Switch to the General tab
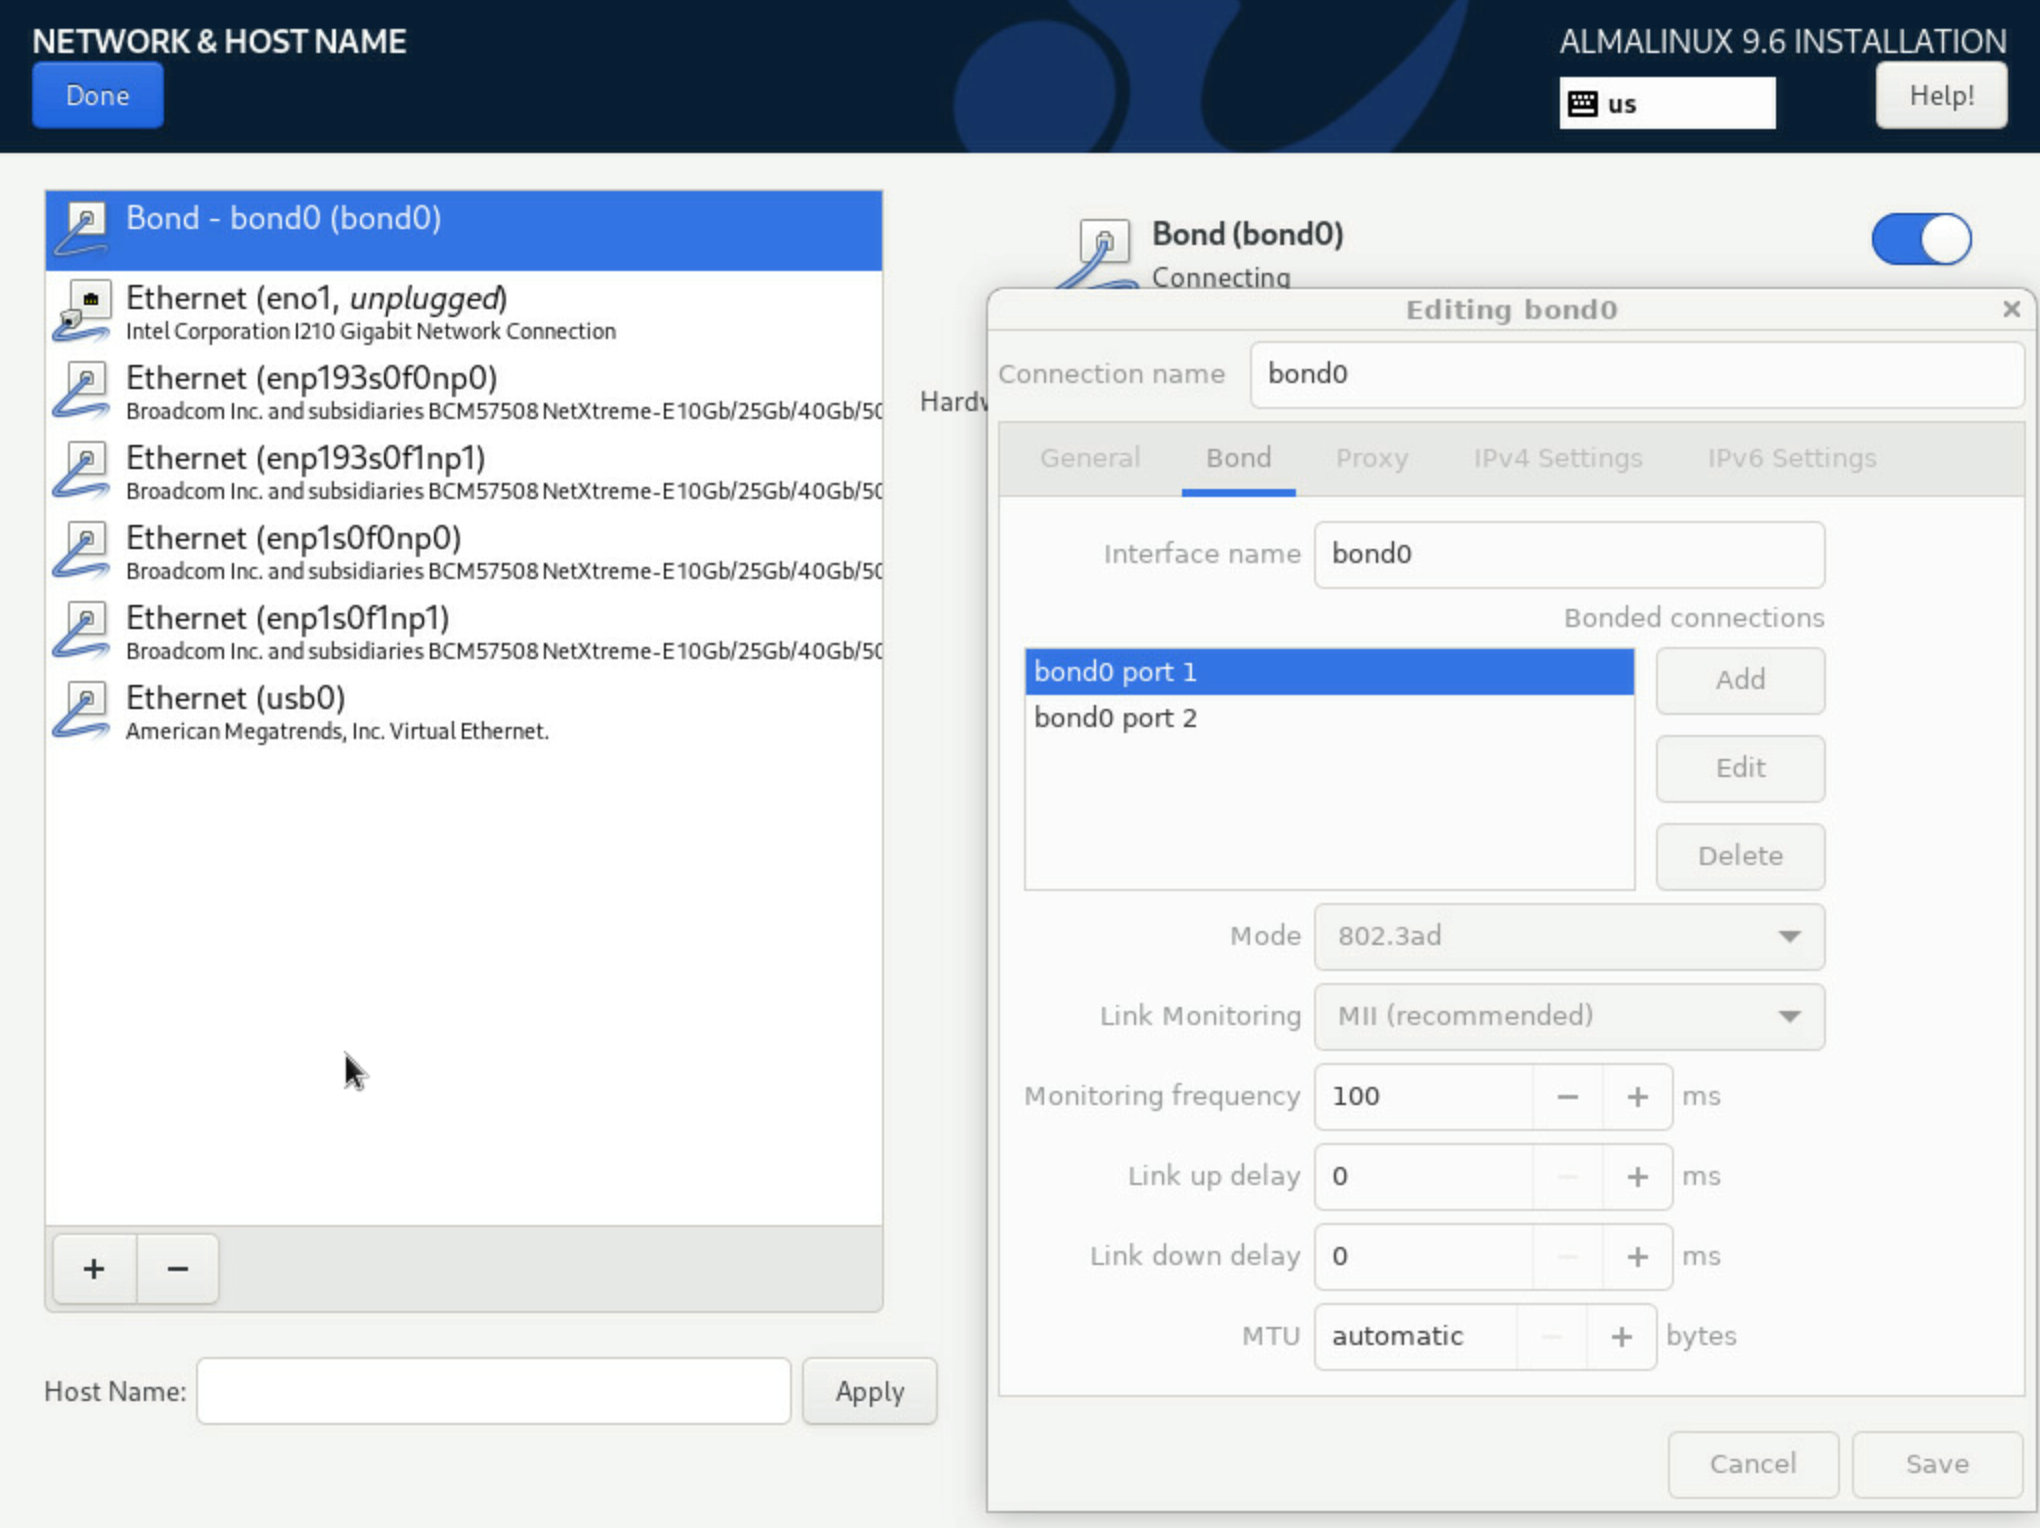This screenshot has height=1528, width=2040. (1090, 458)
